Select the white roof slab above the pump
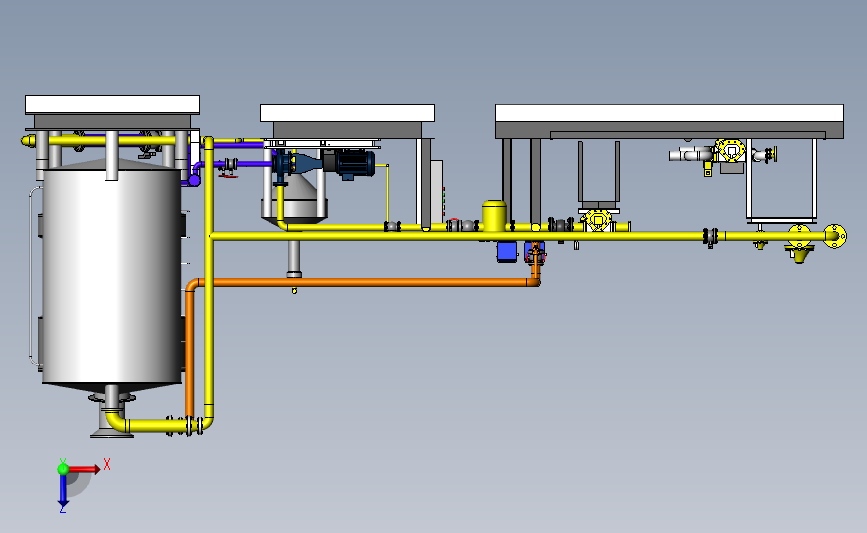This screenshot has height=533, width=867. point(347,113)
